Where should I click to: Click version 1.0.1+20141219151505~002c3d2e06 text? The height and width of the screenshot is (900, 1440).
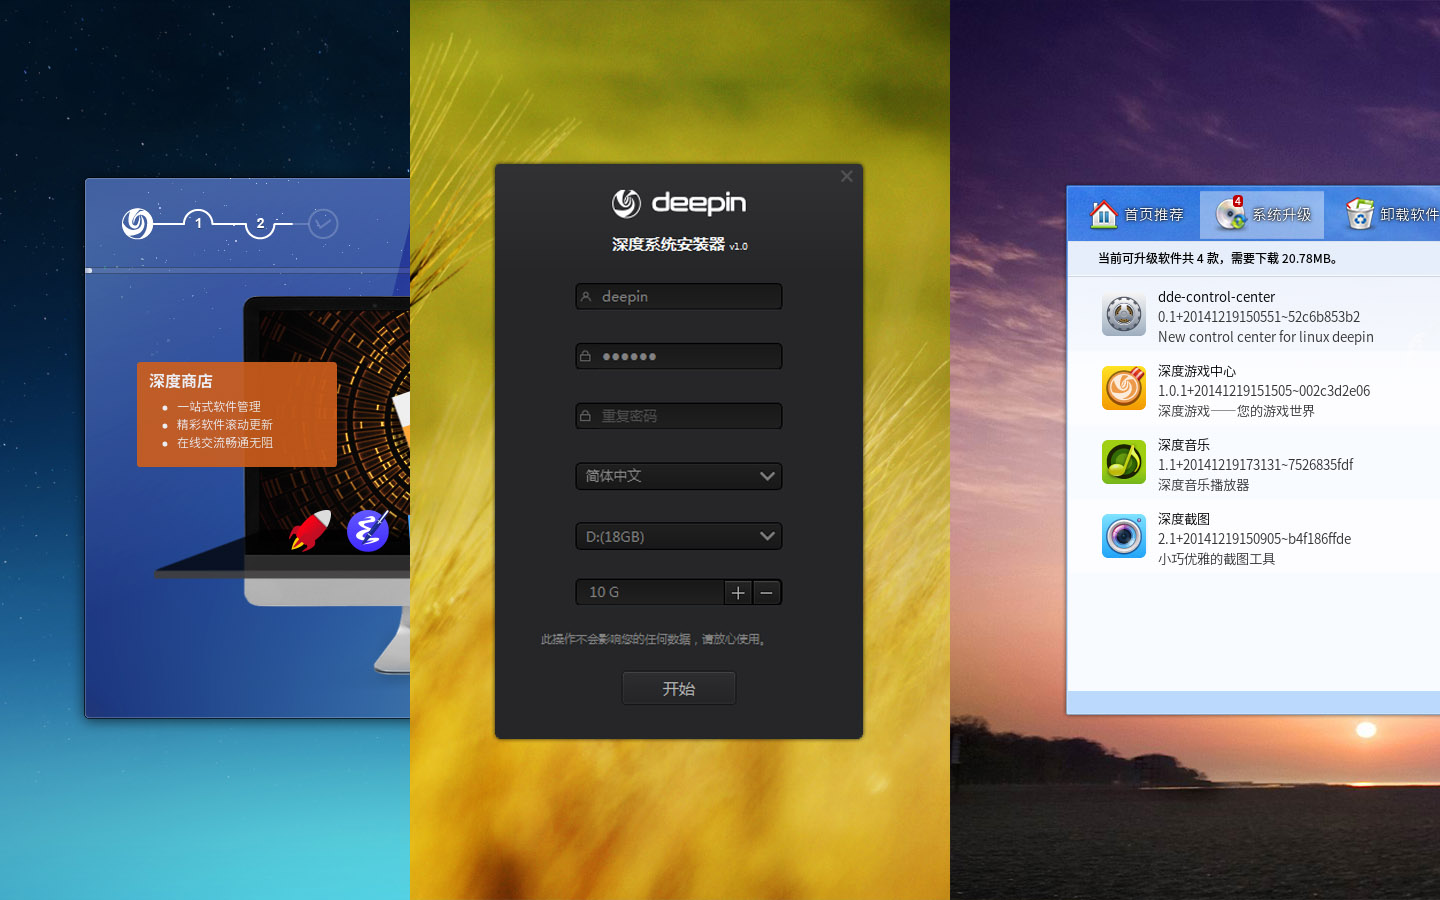[1264, 391]
